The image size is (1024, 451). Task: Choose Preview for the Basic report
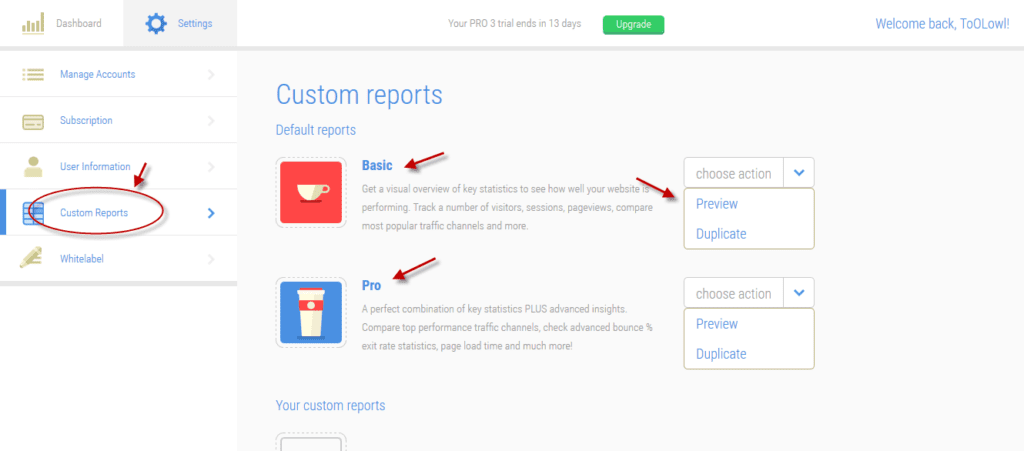point(716,204)
